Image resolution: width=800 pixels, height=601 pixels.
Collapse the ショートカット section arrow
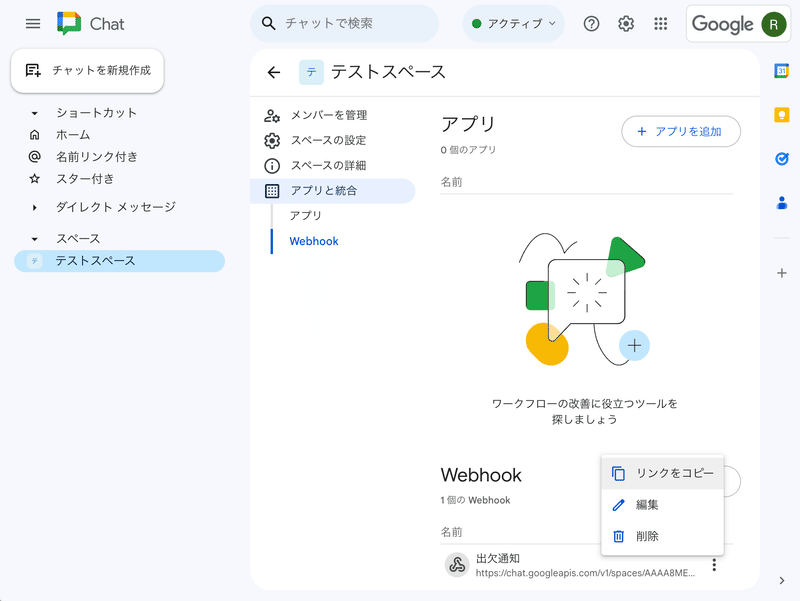[x=34, y=113]
